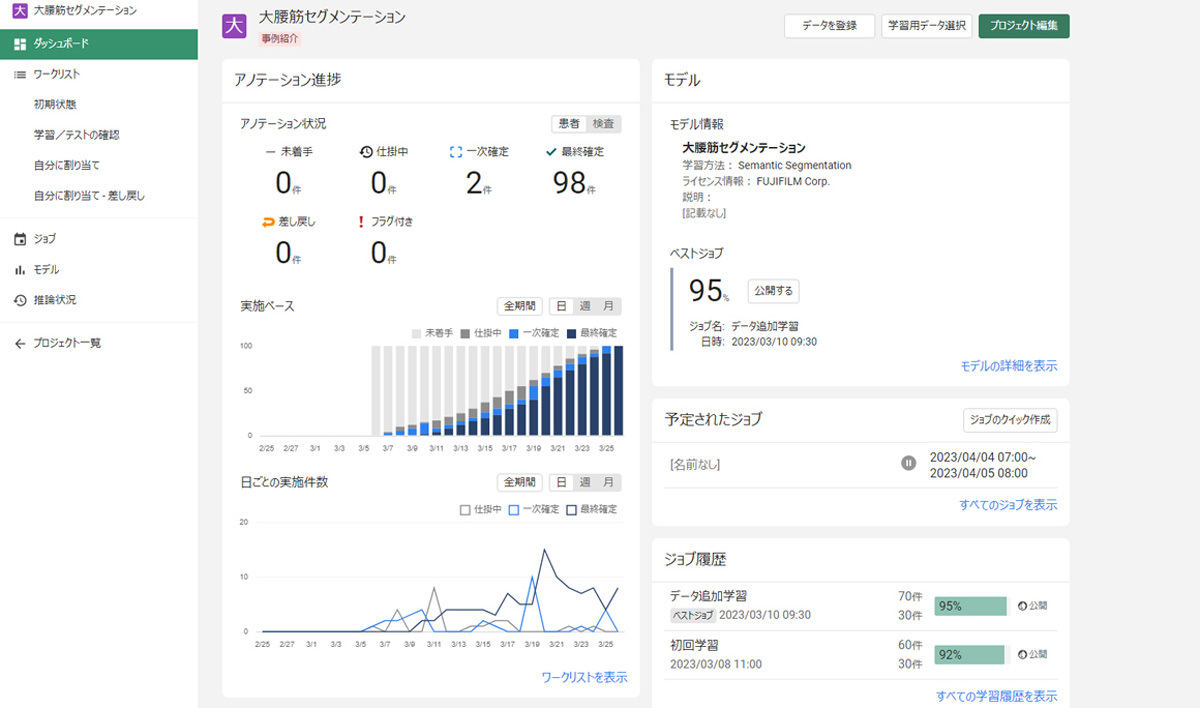Click the back arrow icon beside プロジェクト一覧
The image size is (1200, 708).
click(20, 343)
